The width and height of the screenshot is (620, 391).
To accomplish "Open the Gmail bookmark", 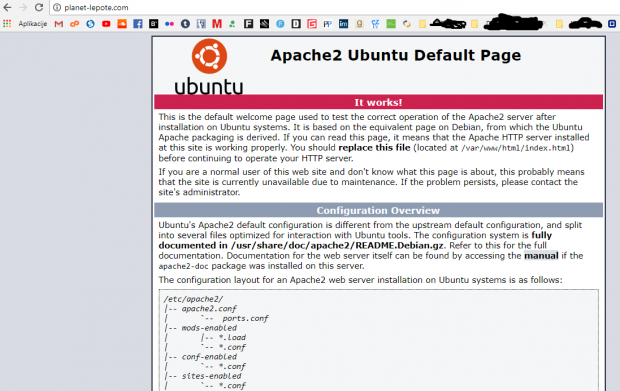I will click(x=59, y=24).
